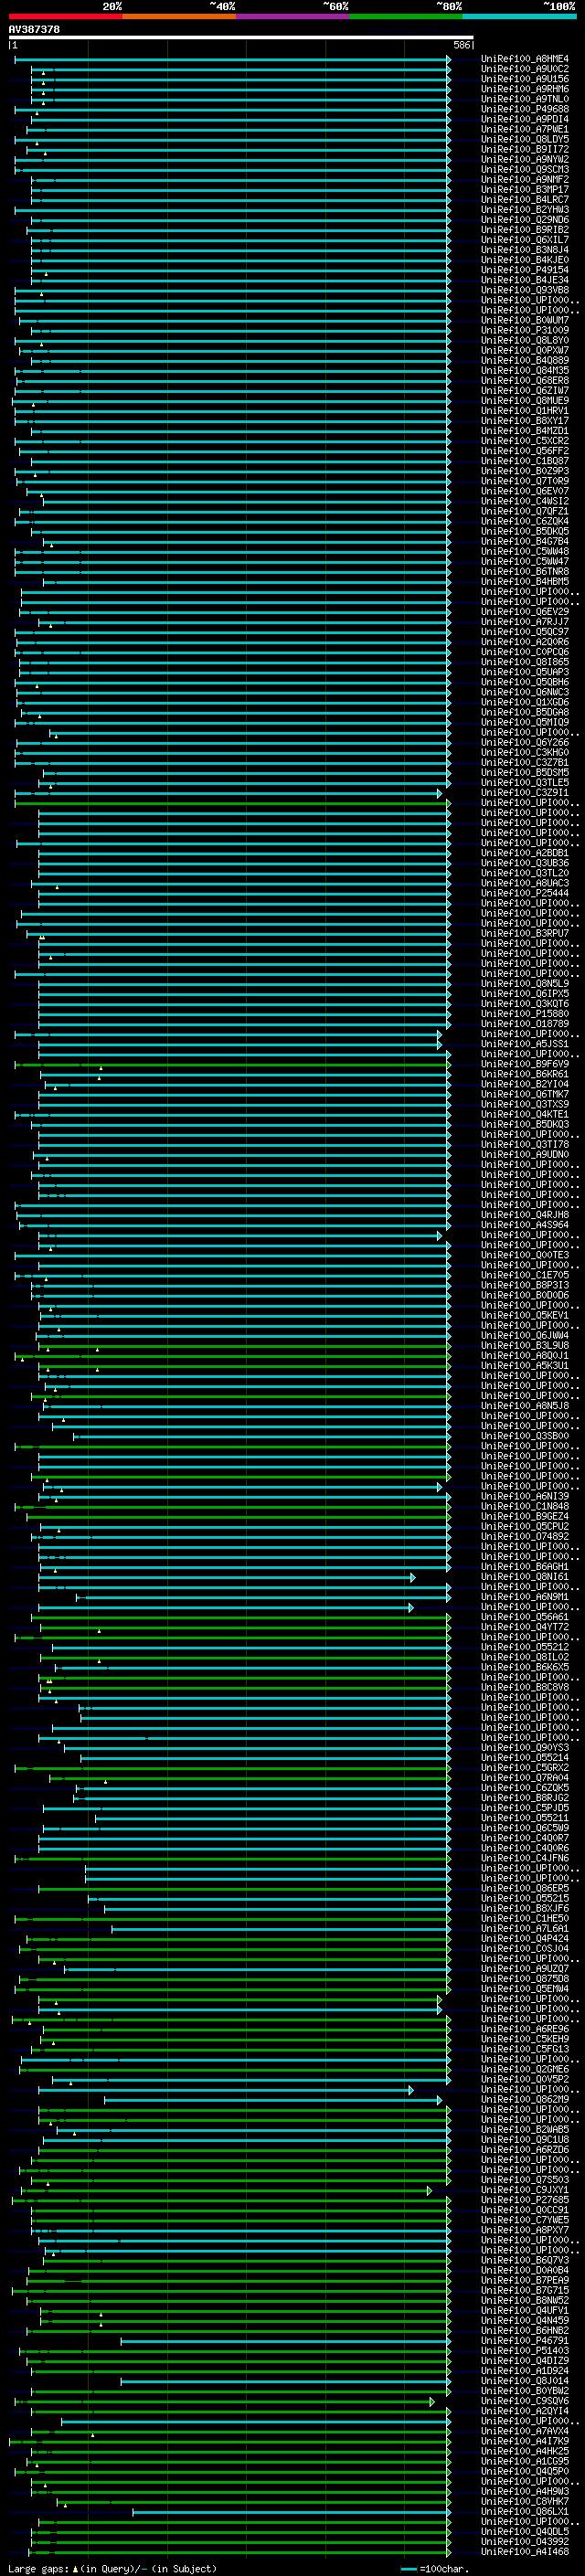The height and width of the screenshot is (2576, 585).
Task: Select hit UniRef100_C9SQV6
Action: pyautogui.click(x=525, y=2401)
